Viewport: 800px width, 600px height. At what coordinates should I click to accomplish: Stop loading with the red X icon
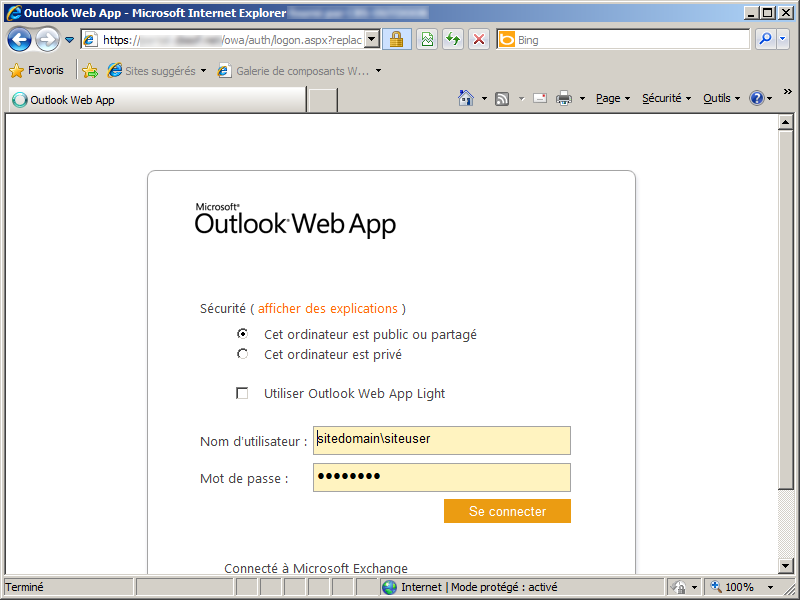pos(479,39)
